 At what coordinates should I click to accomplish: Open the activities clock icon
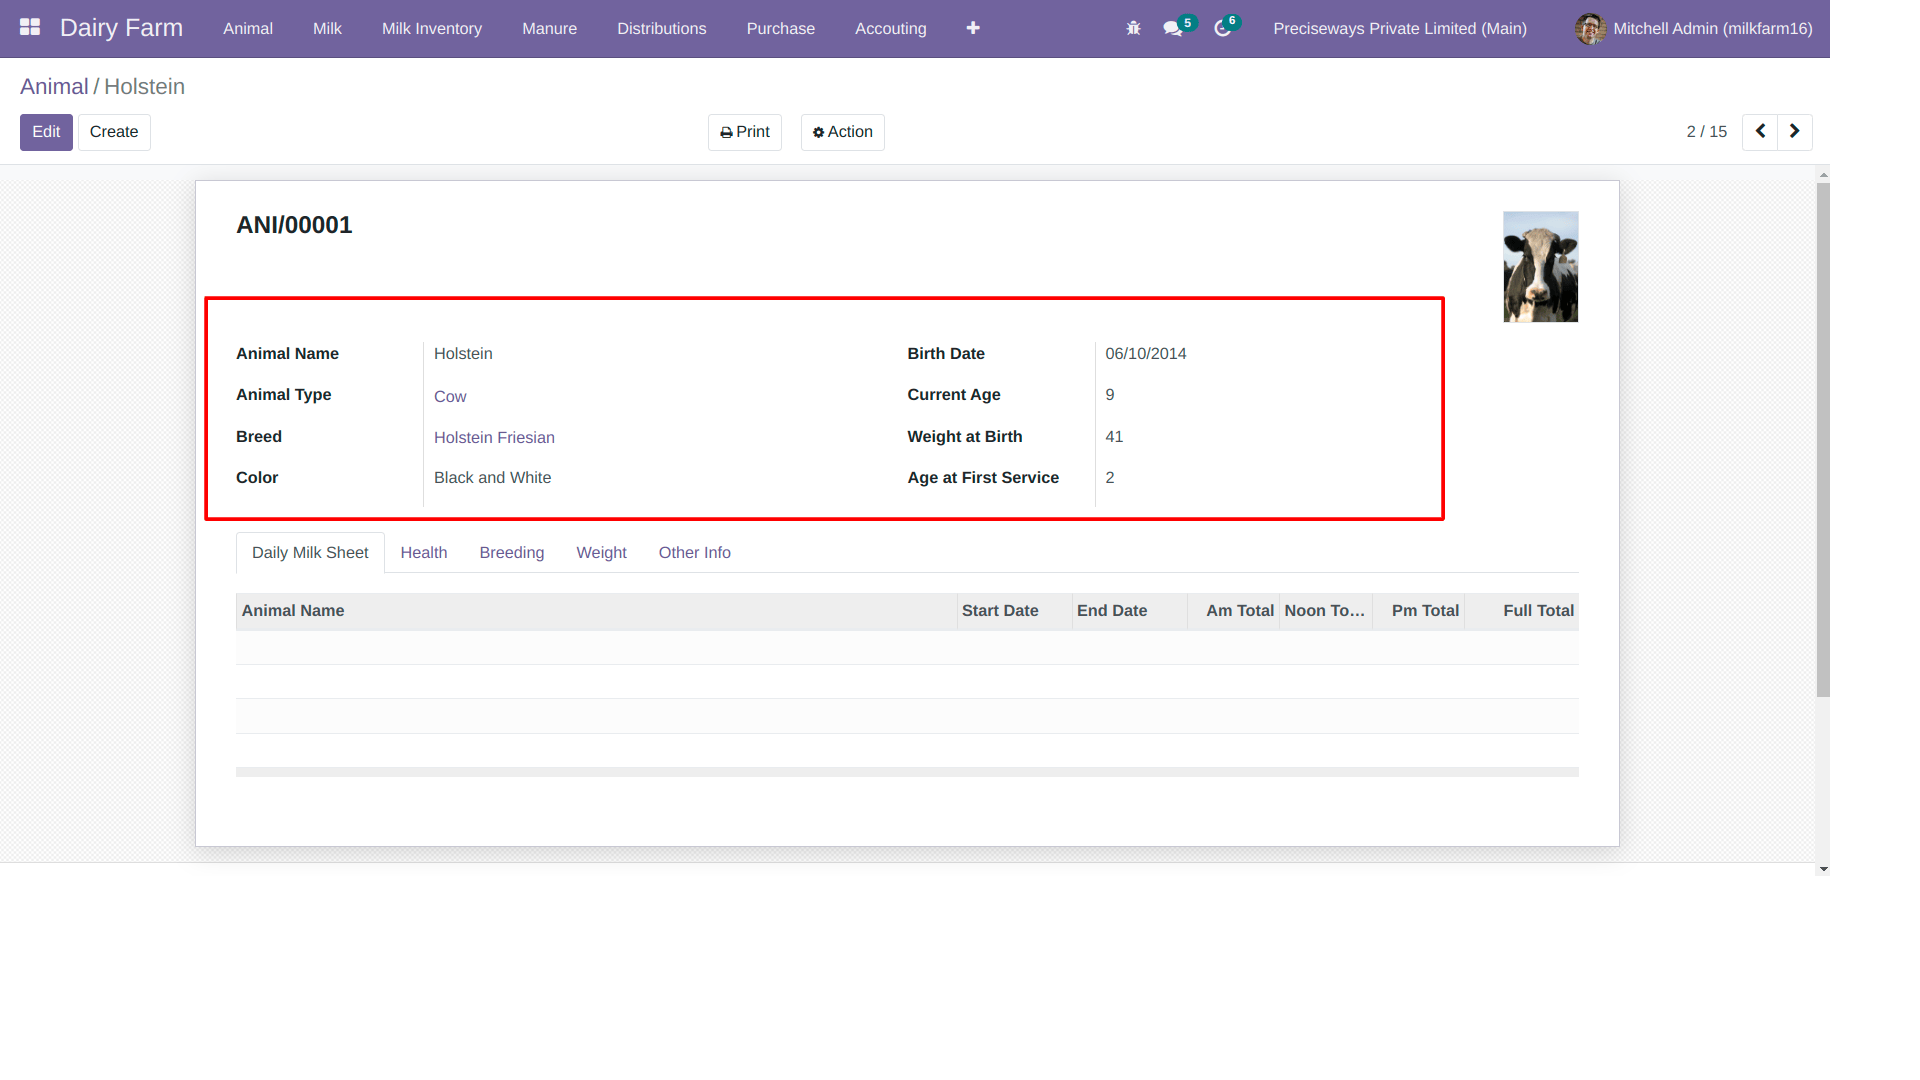pos(1222,28)
